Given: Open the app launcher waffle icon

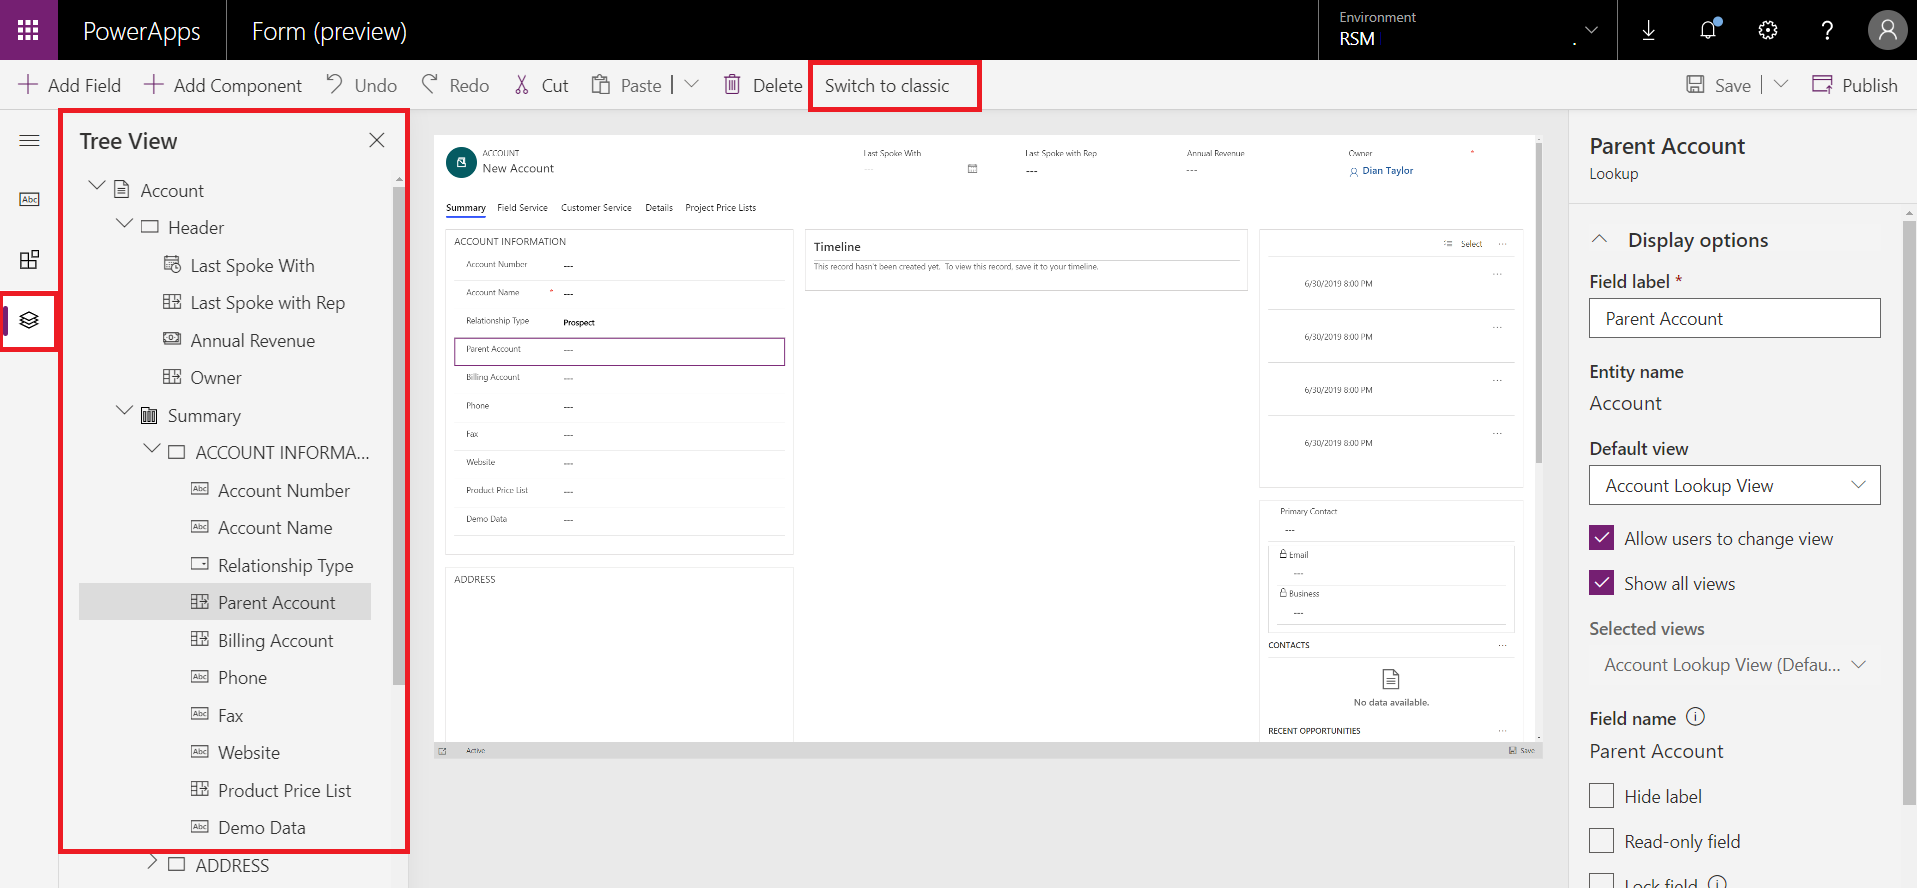Looking at the screenshot, I should [x=28, y=30].
